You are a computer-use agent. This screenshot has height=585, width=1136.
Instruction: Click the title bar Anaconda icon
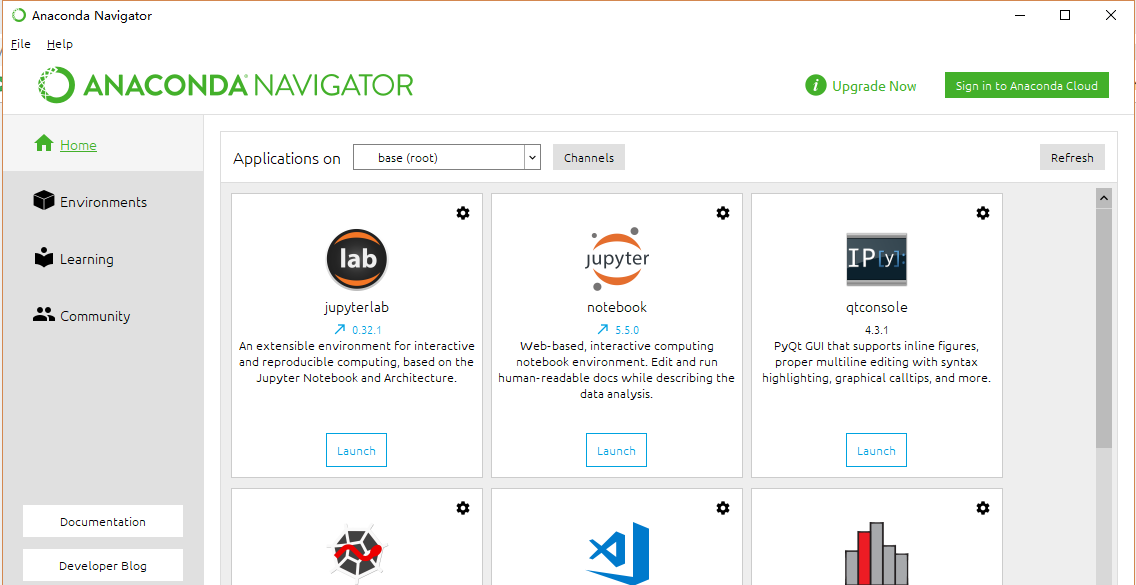pyautogui.click(x=19, y=15)
